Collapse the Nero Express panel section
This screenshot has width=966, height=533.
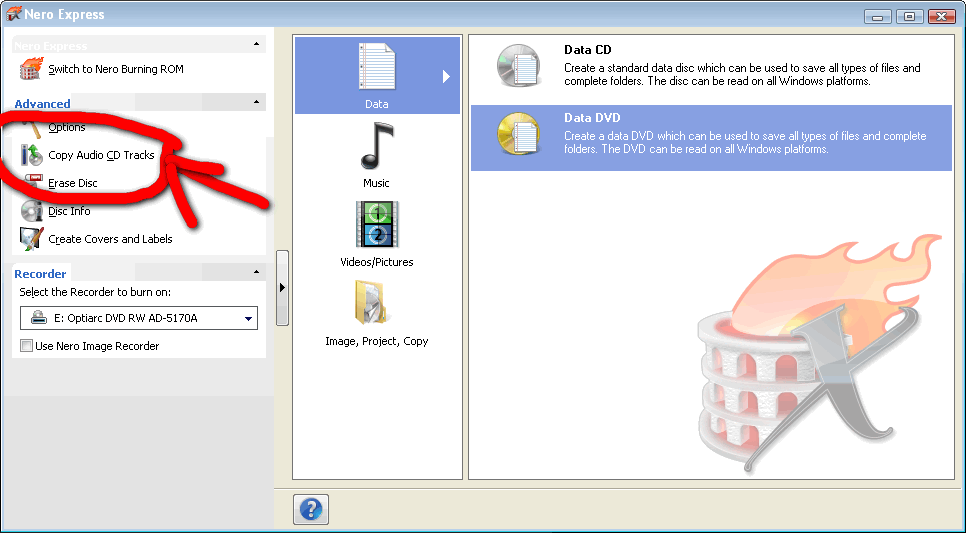click(256, 44)
